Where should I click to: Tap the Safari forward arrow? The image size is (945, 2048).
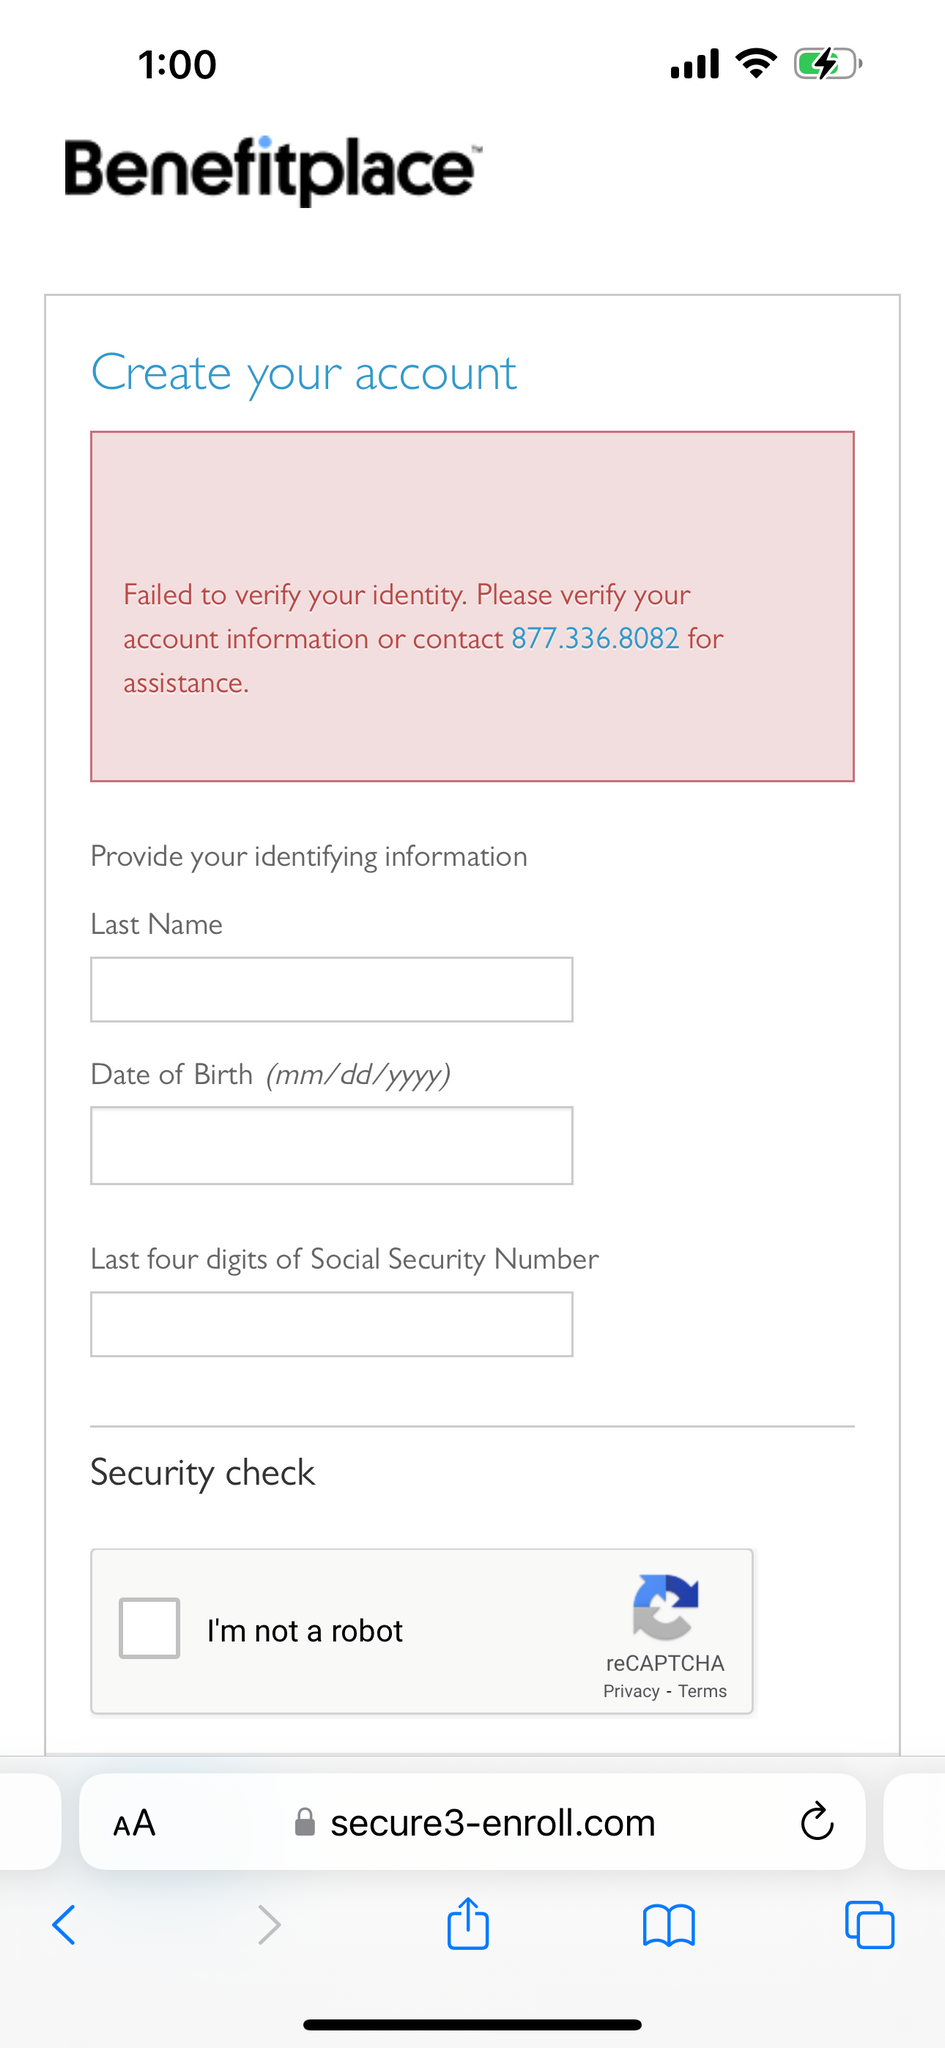tap(269, 1924)
